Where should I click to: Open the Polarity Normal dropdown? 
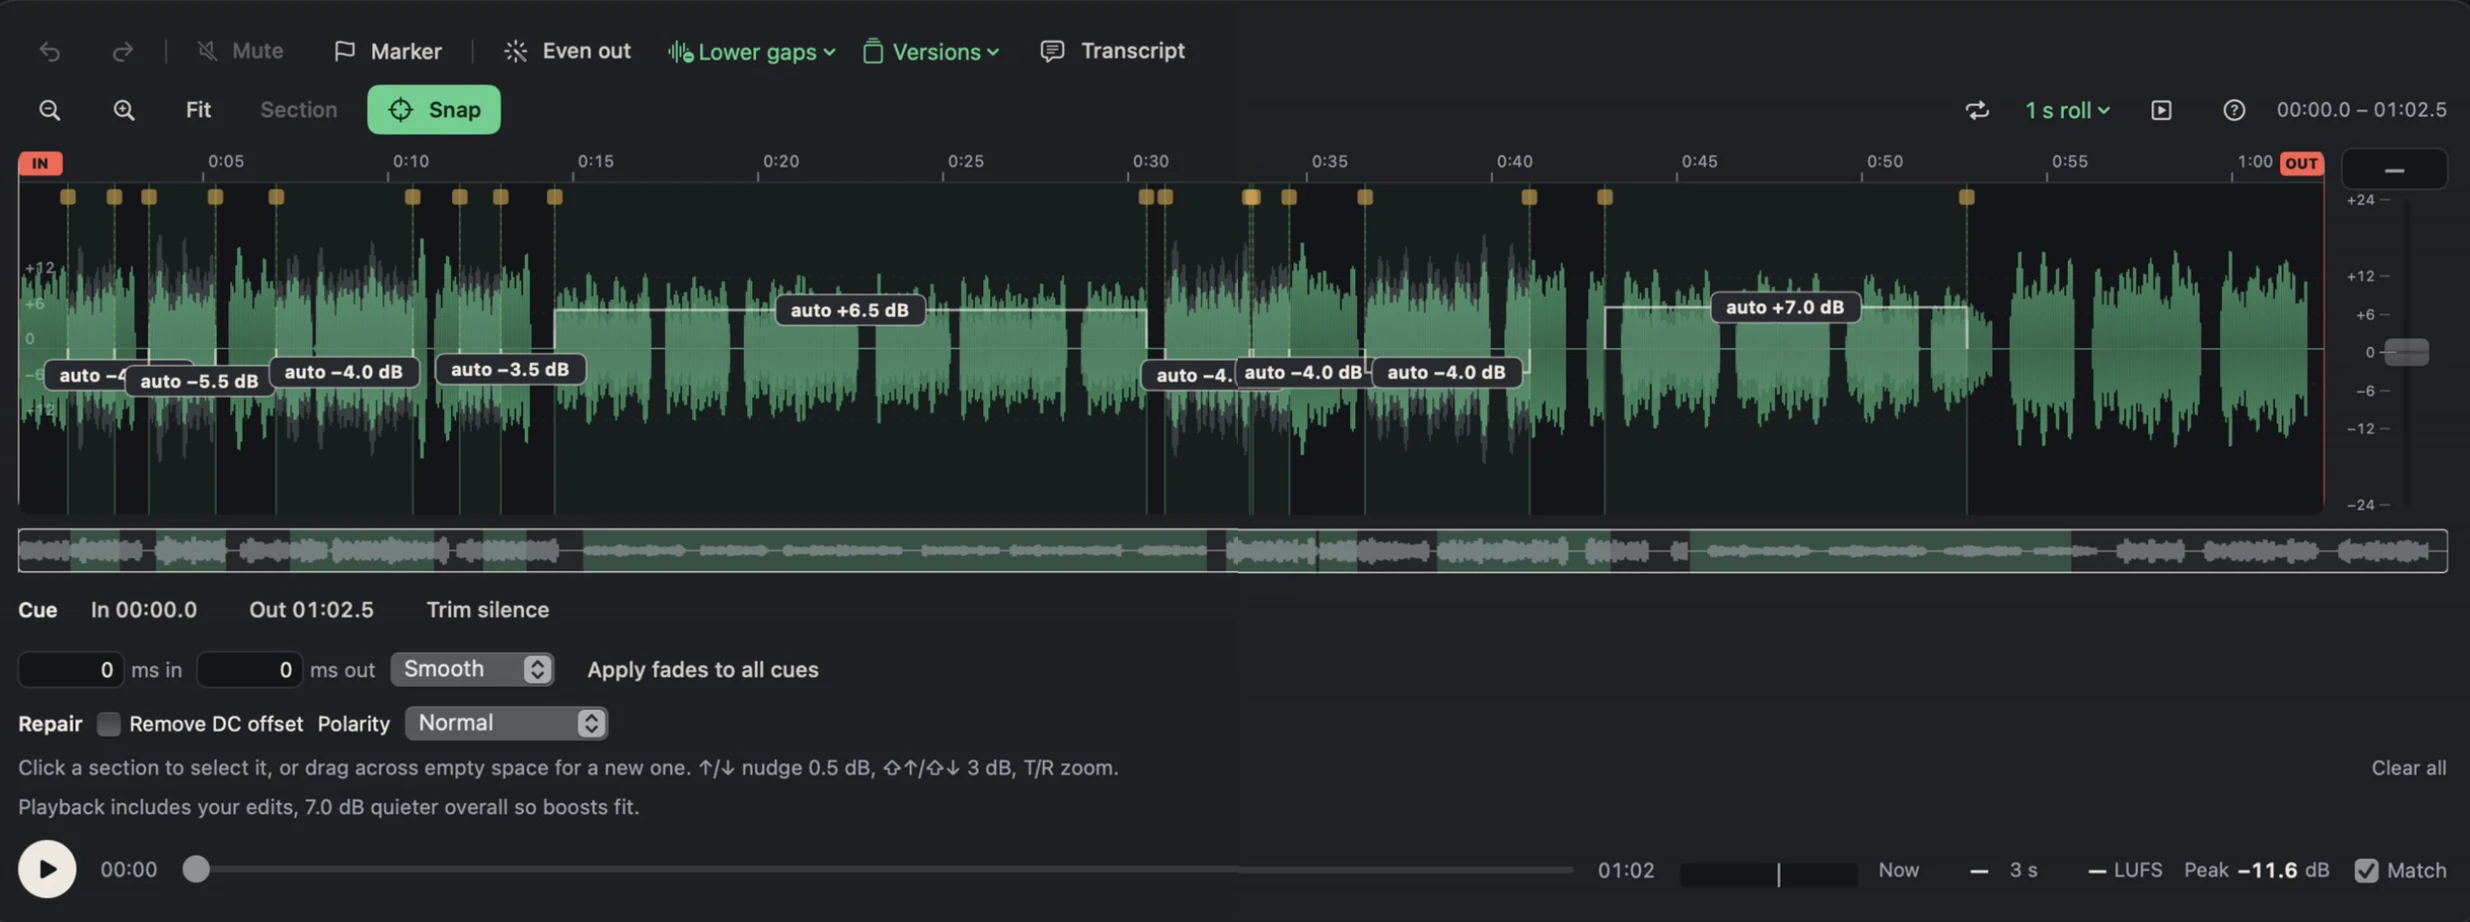coord(506,723)
